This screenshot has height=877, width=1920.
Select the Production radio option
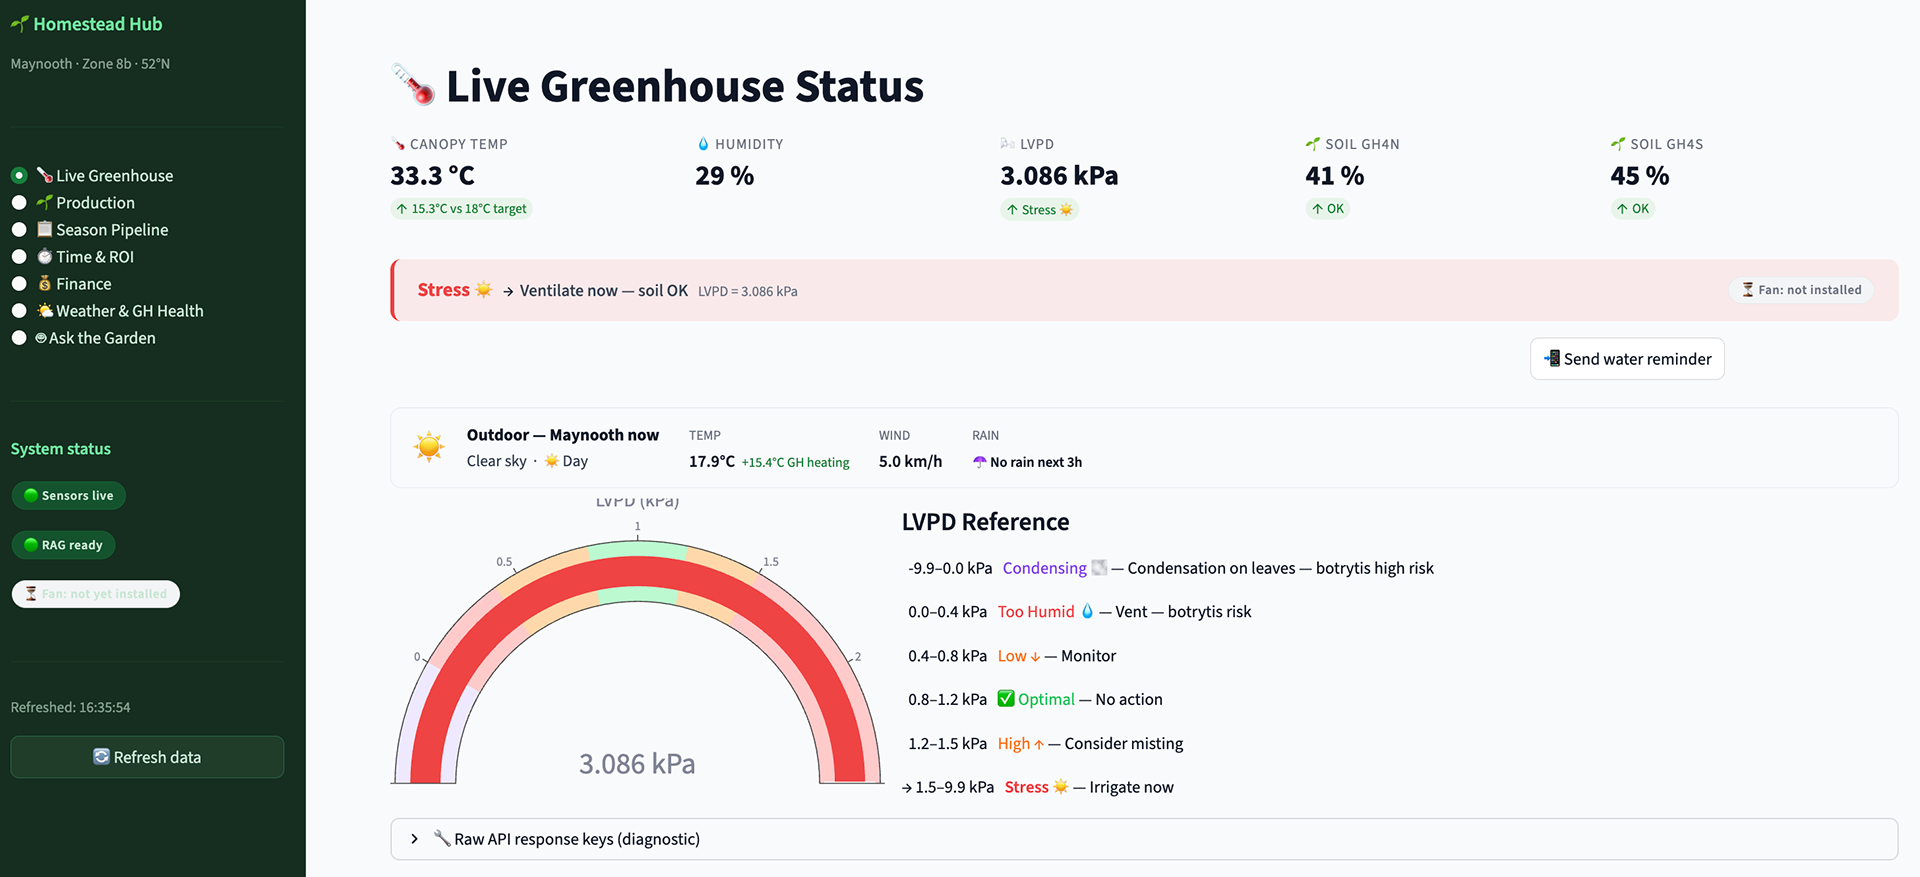tap(19, 203)
